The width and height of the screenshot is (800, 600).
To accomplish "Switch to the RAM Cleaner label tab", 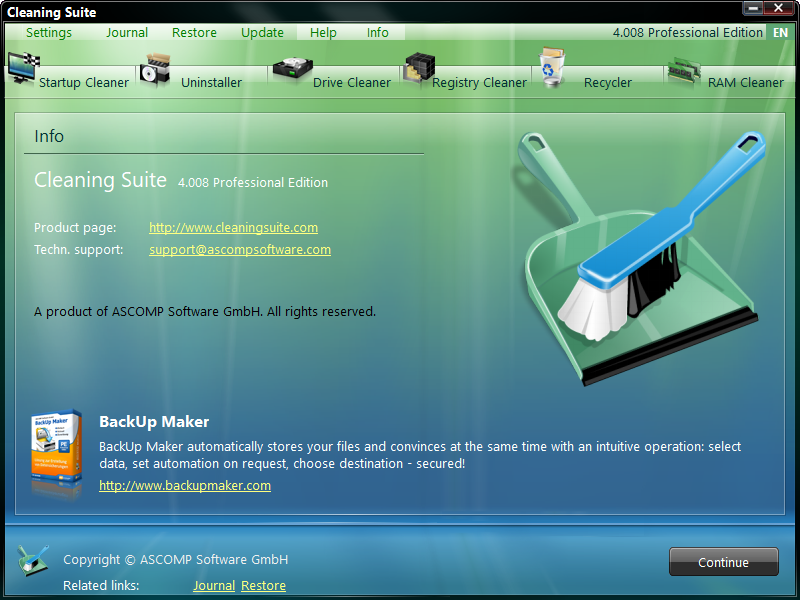I will click(746, 83).
